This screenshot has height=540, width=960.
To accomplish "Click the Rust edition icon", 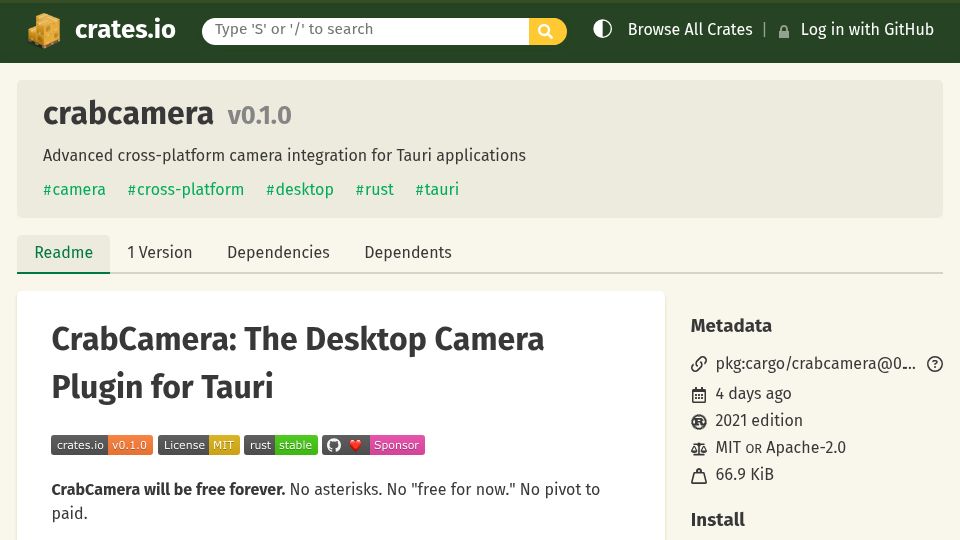I will (x=699, y=422).
